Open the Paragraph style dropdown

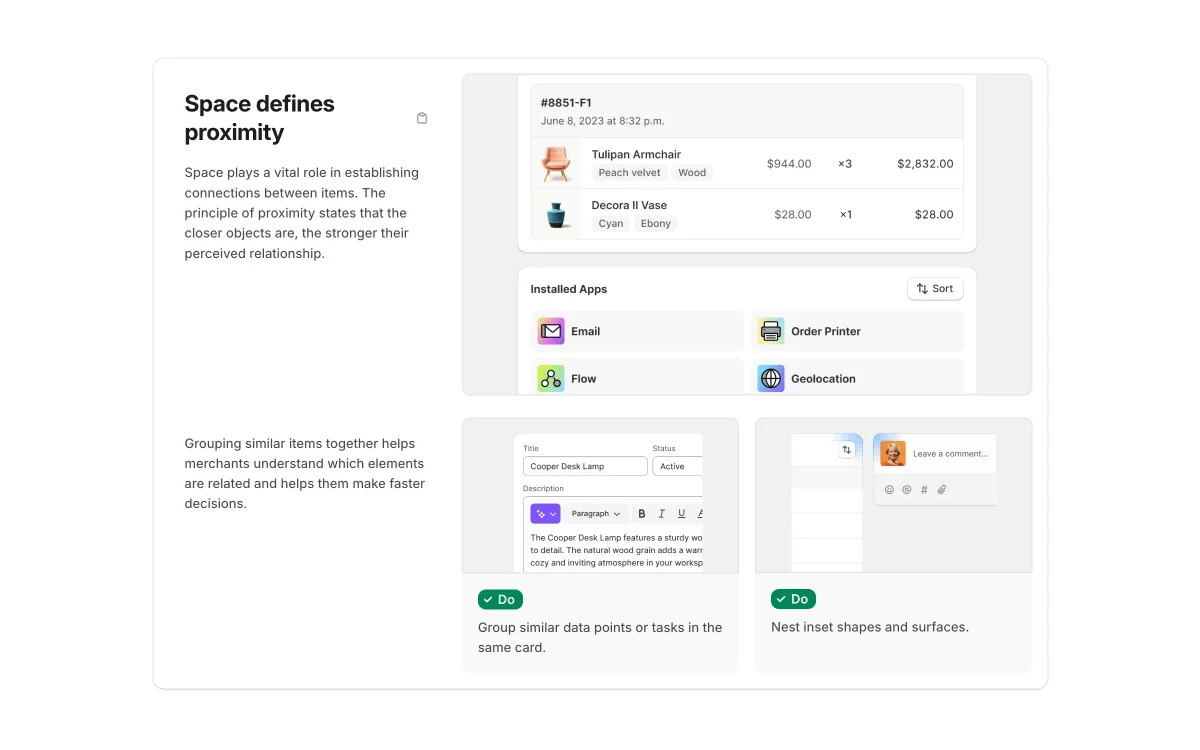click(x=596, y=514)
